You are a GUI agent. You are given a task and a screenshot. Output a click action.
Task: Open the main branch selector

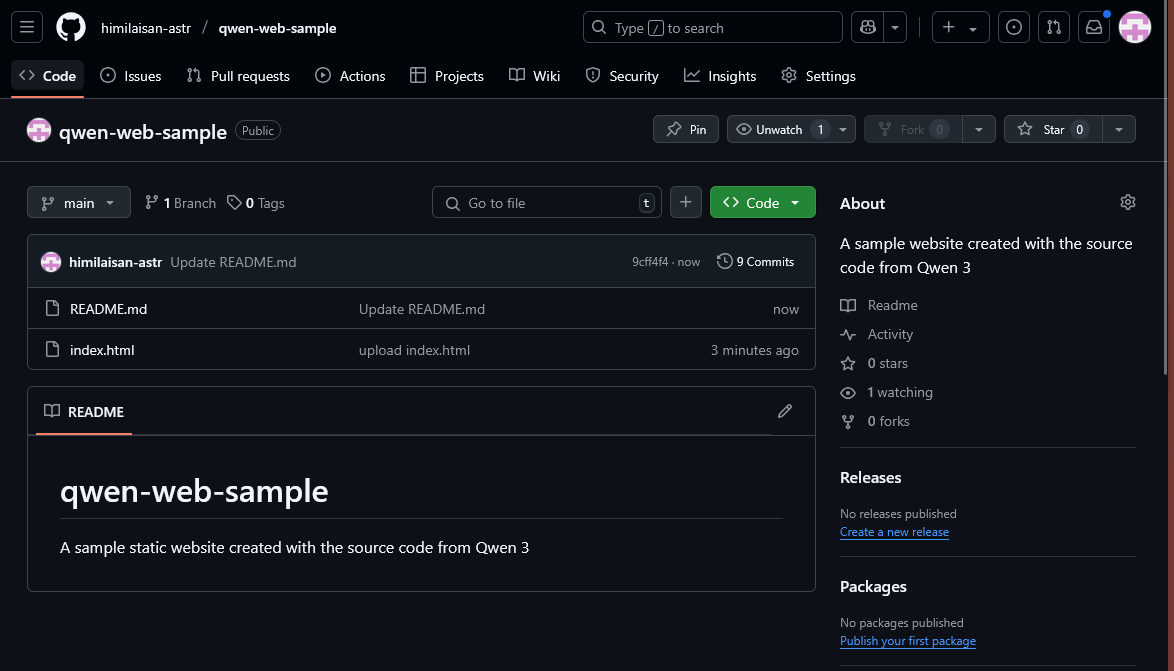click(x=79, y=203)
